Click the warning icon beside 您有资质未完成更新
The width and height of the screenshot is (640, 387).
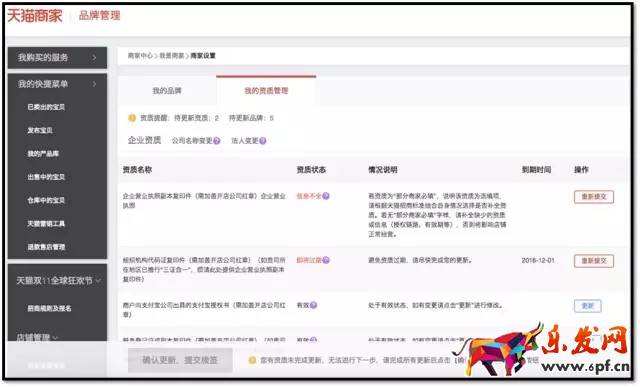(252, 360)
